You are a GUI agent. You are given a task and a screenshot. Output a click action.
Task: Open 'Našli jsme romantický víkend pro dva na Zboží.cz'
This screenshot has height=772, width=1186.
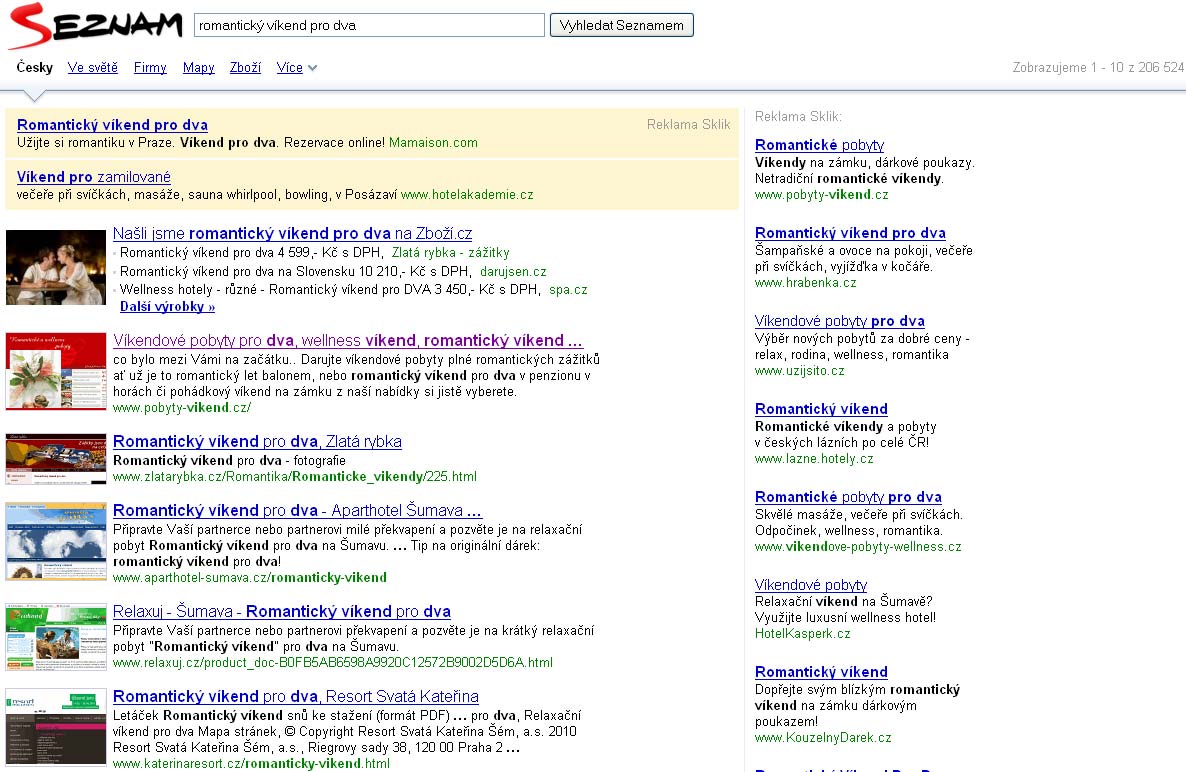pyautogui.click(x=293, y=234)
